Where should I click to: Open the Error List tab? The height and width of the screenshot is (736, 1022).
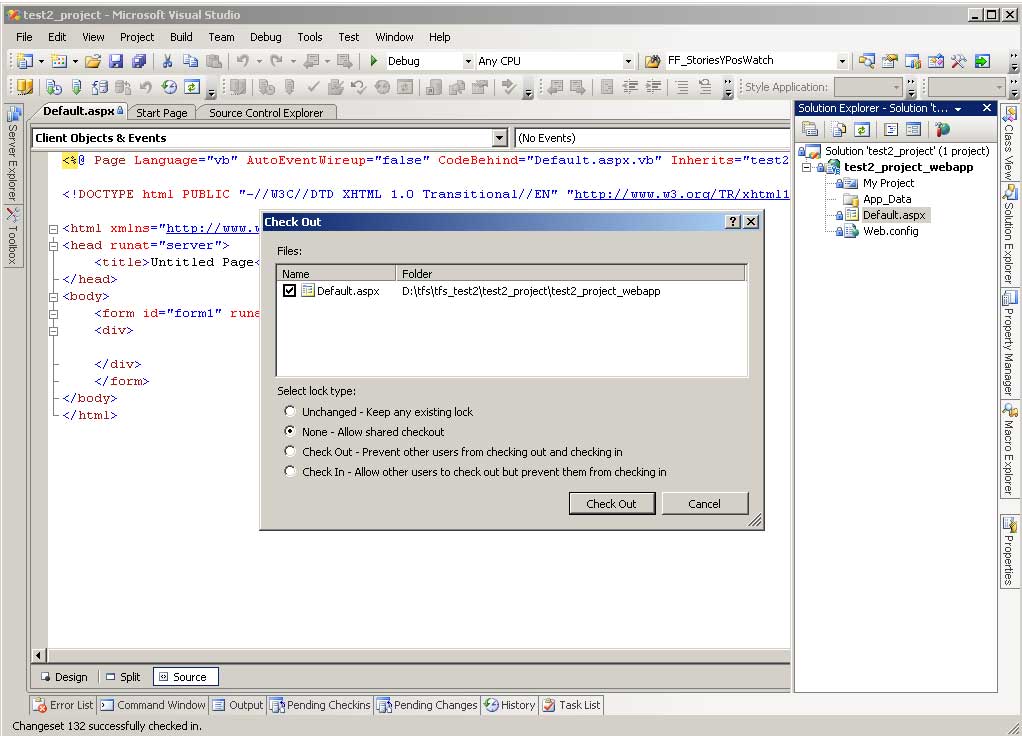coord(64,705)
